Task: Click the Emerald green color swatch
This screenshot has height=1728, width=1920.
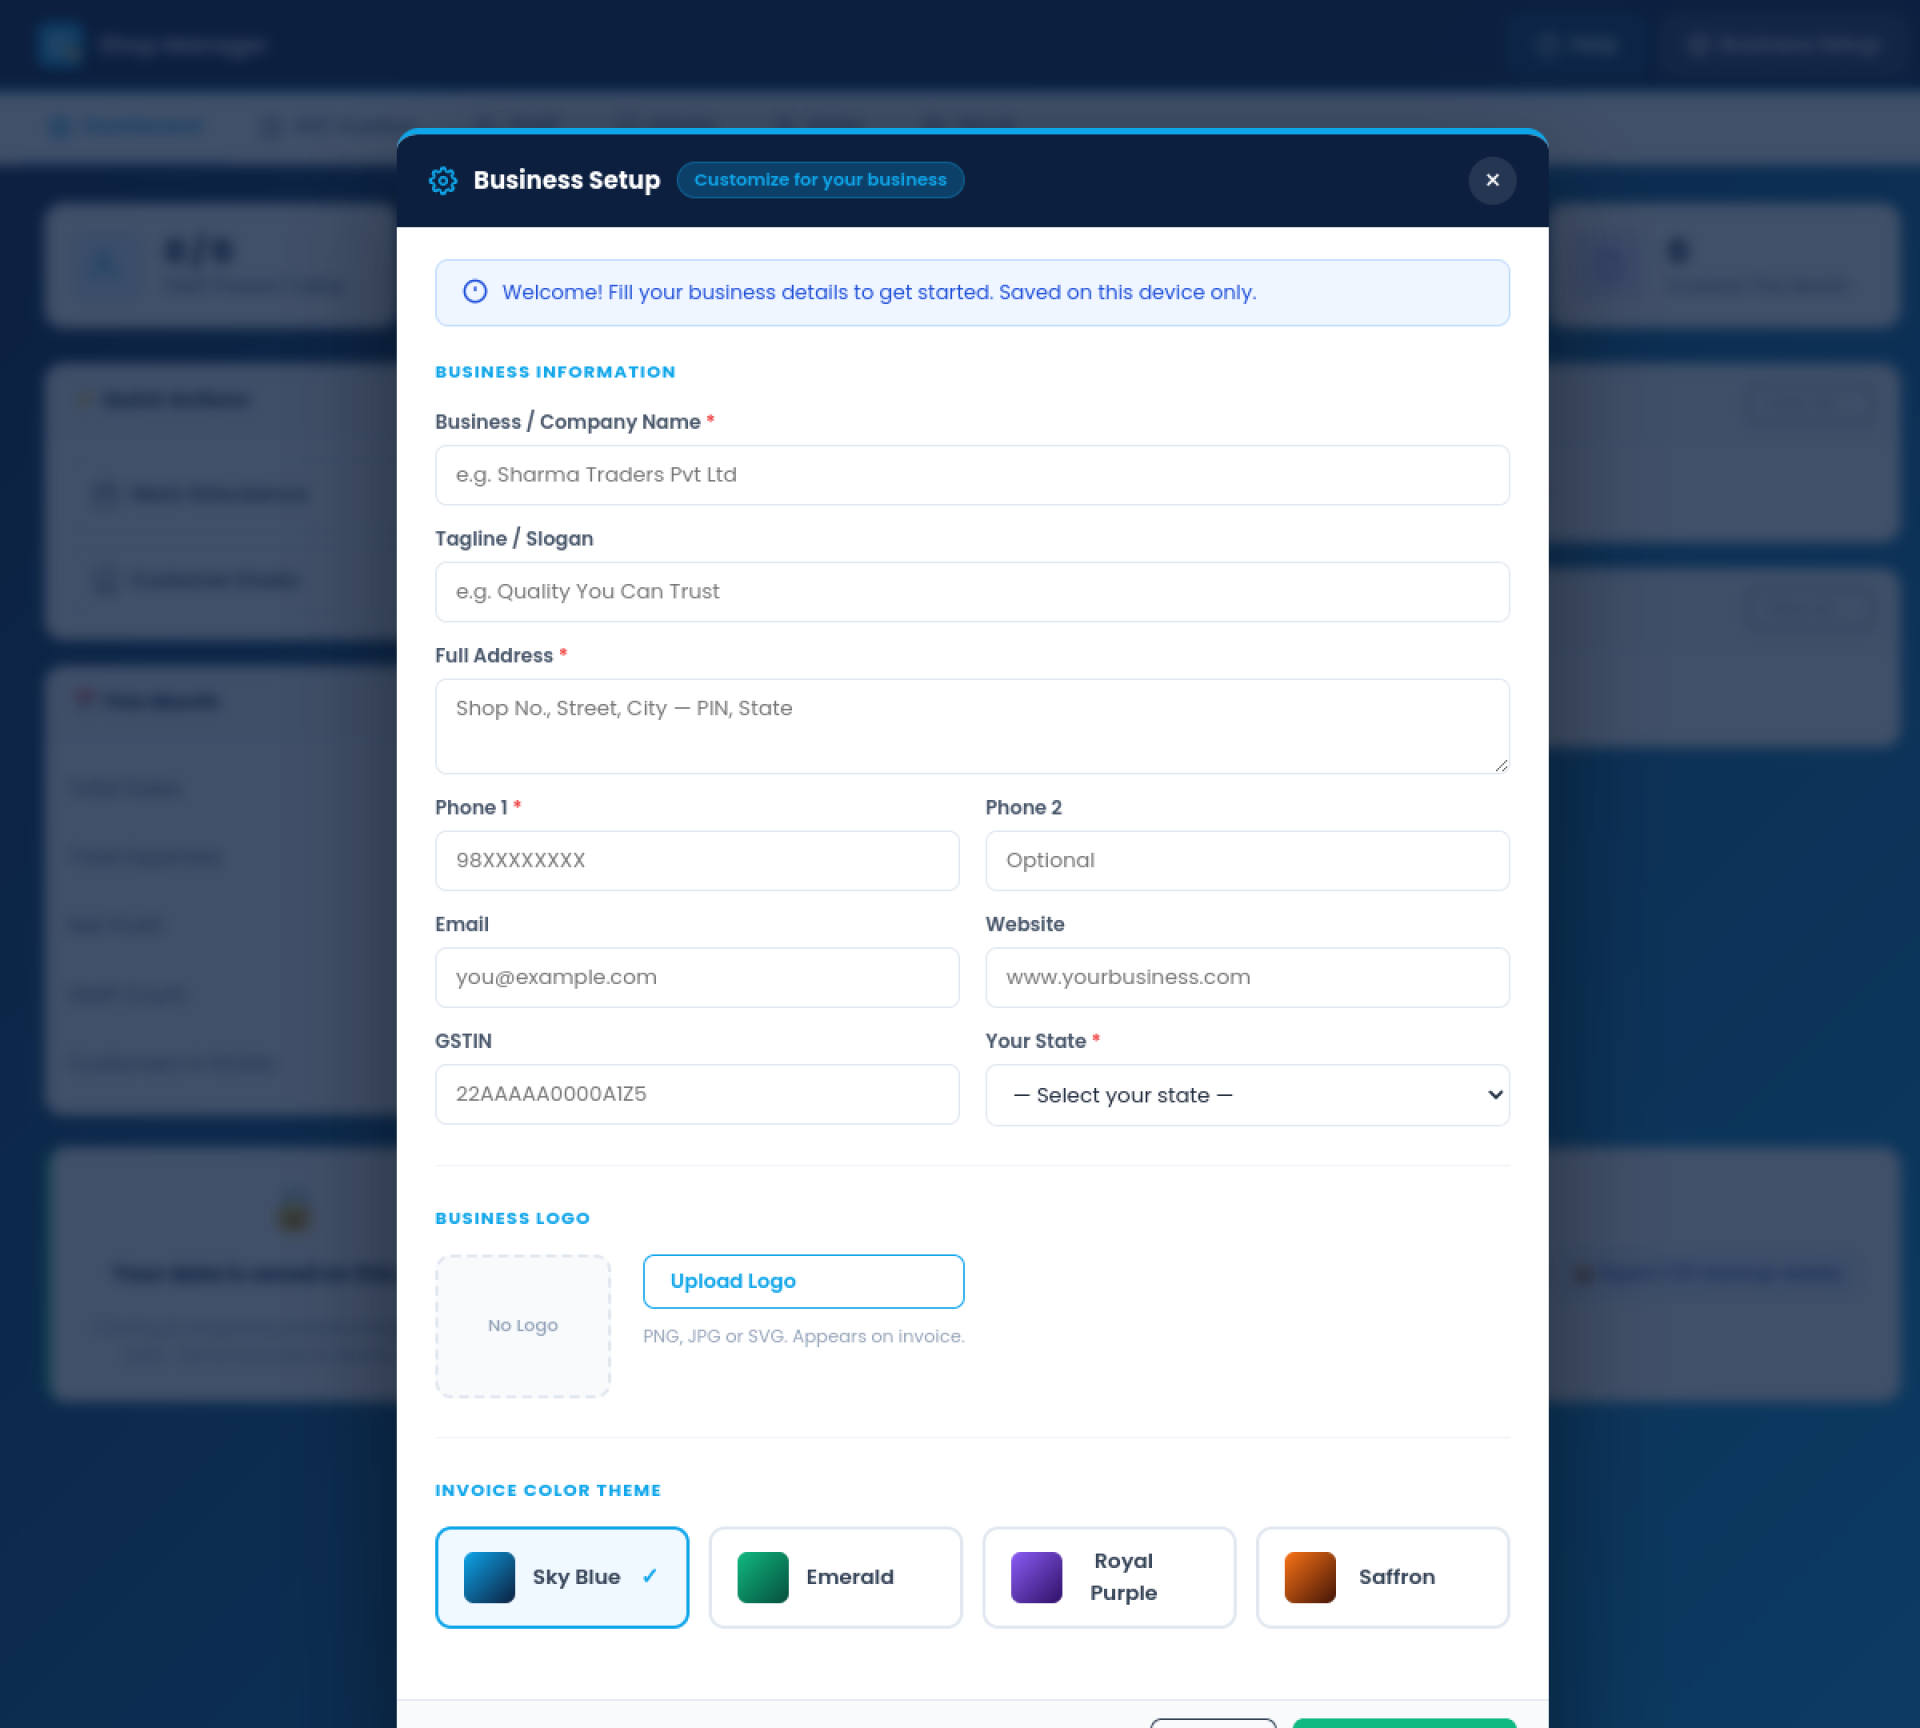Action: click(x=763, y=1577)
